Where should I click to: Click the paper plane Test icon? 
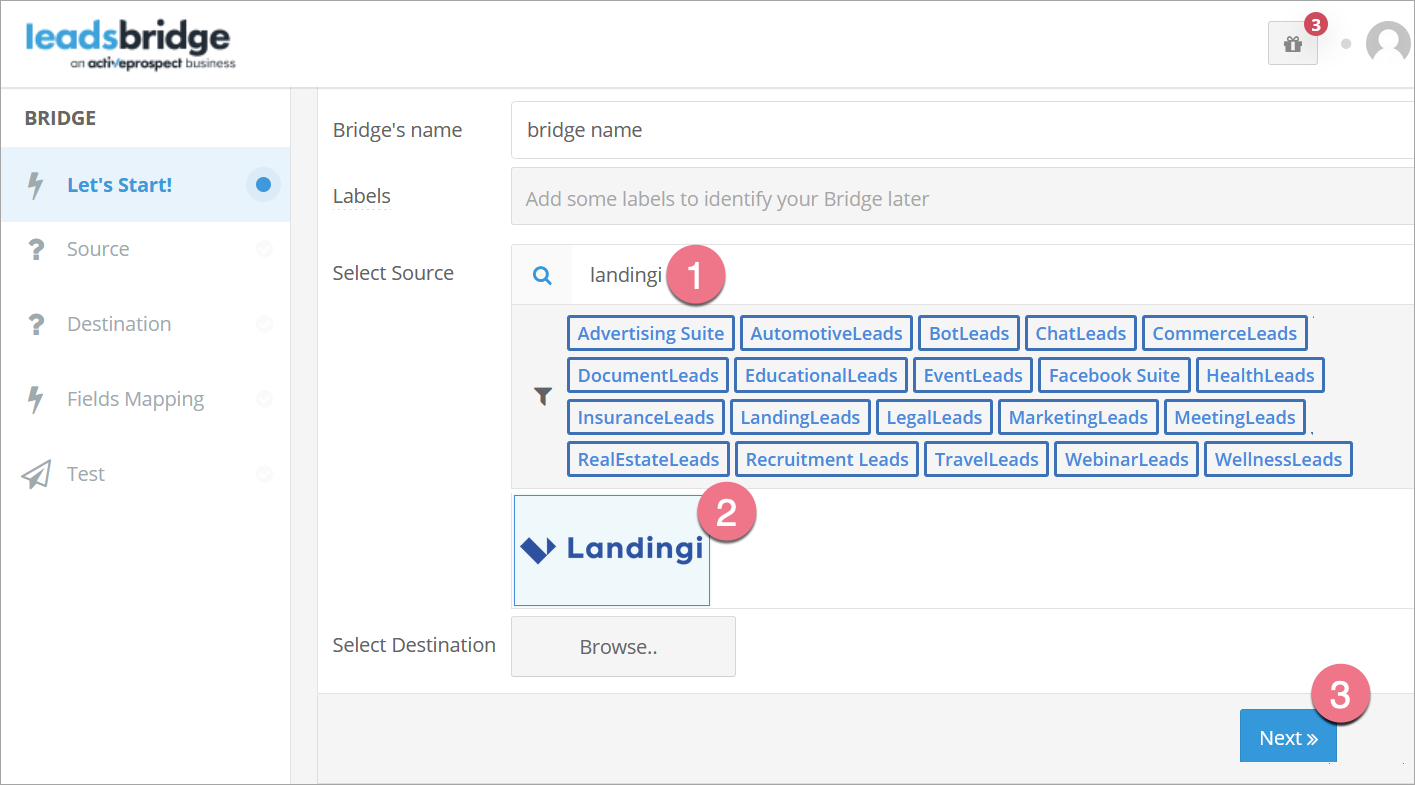(36, 474)
